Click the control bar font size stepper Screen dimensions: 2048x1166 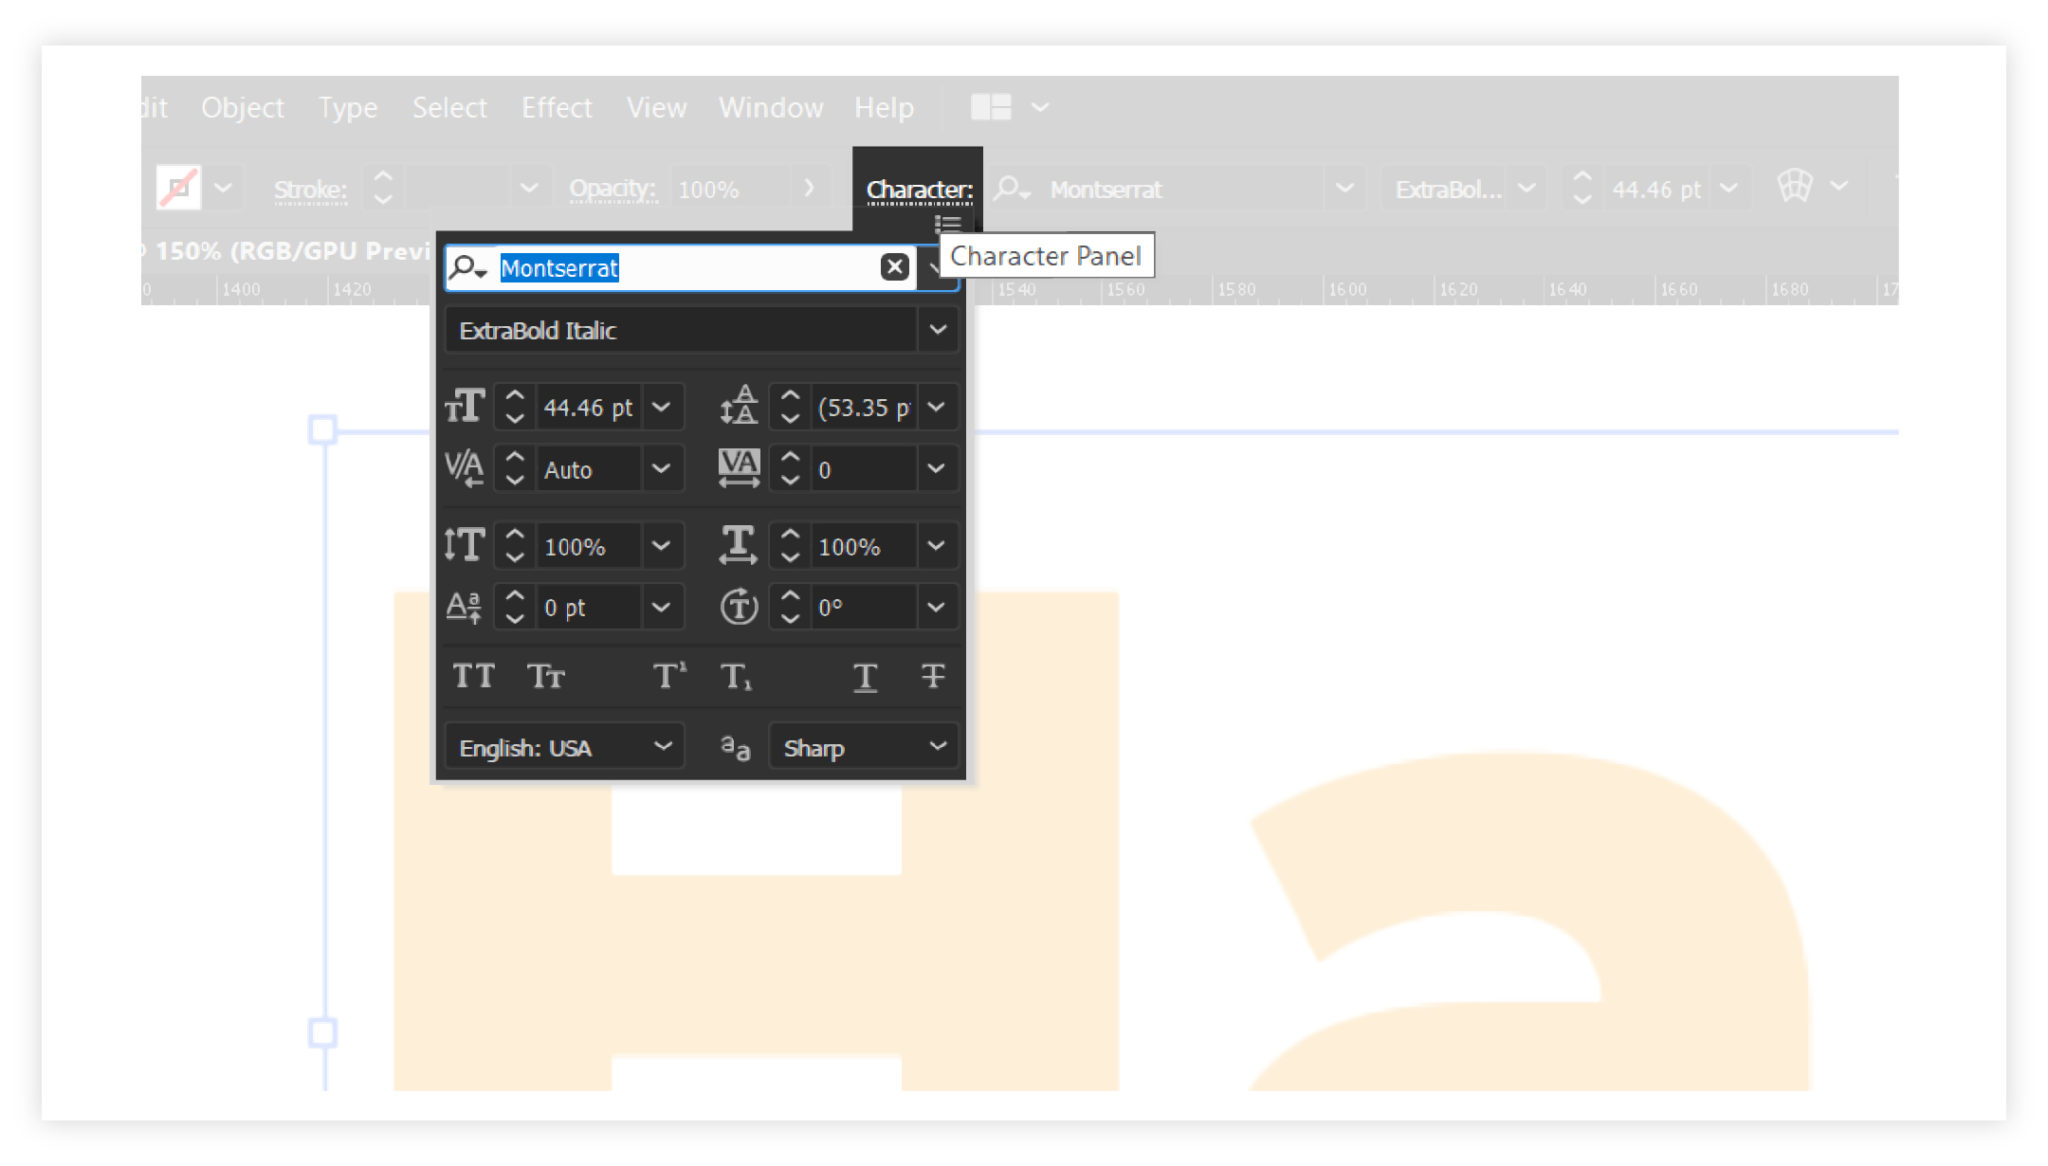pyautogui.click(x=1582, y=188)
